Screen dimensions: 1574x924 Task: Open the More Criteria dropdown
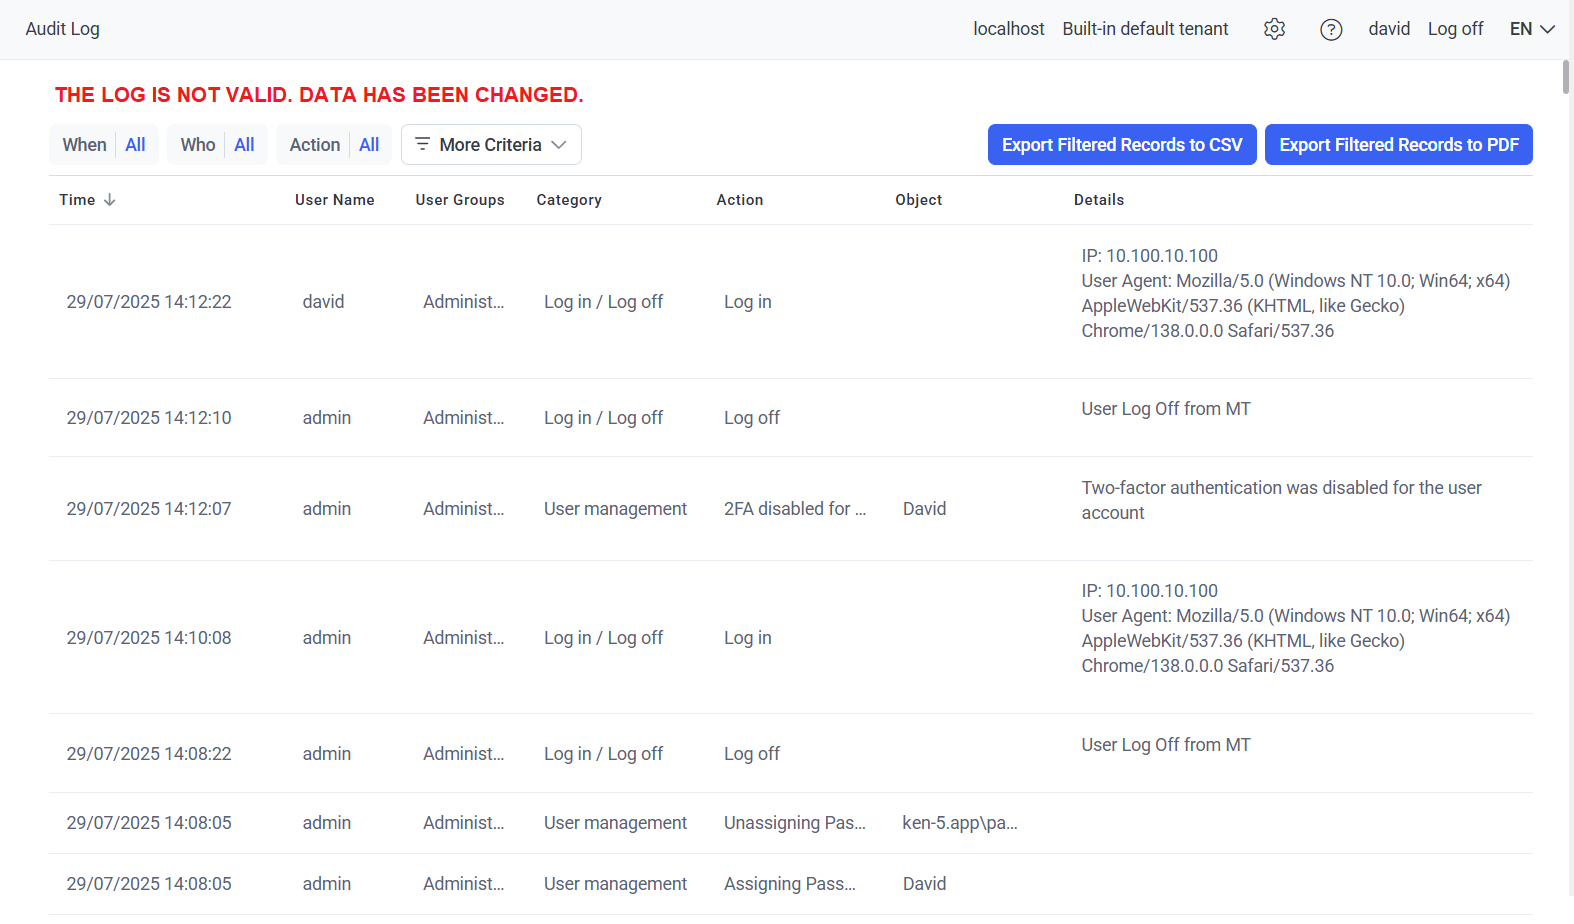pyautogui.click(x=491, y=145)
